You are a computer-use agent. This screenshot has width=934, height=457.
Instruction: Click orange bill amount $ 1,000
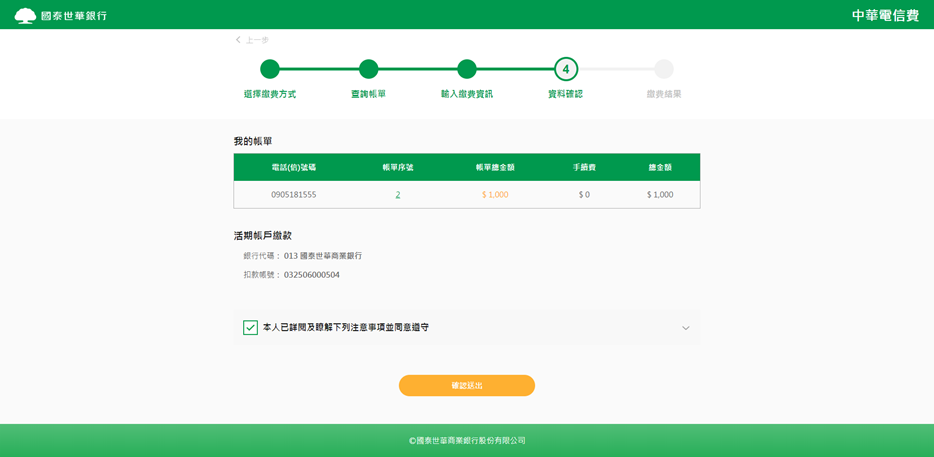click(495, 195)
